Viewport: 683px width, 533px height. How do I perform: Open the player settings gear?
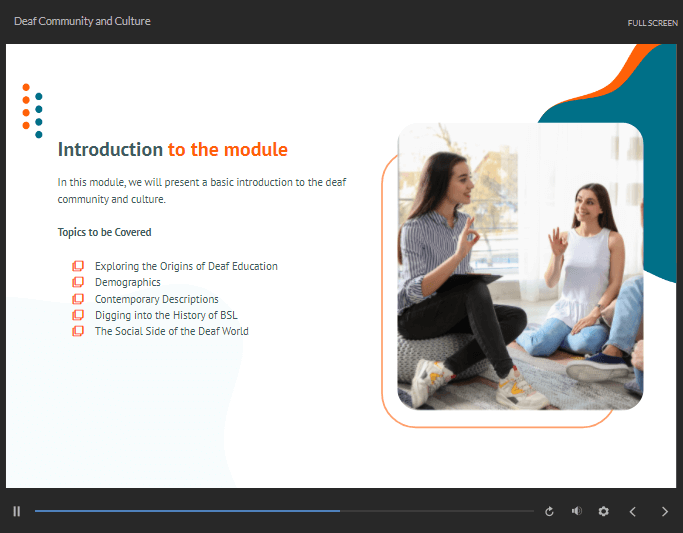[603, 511]
